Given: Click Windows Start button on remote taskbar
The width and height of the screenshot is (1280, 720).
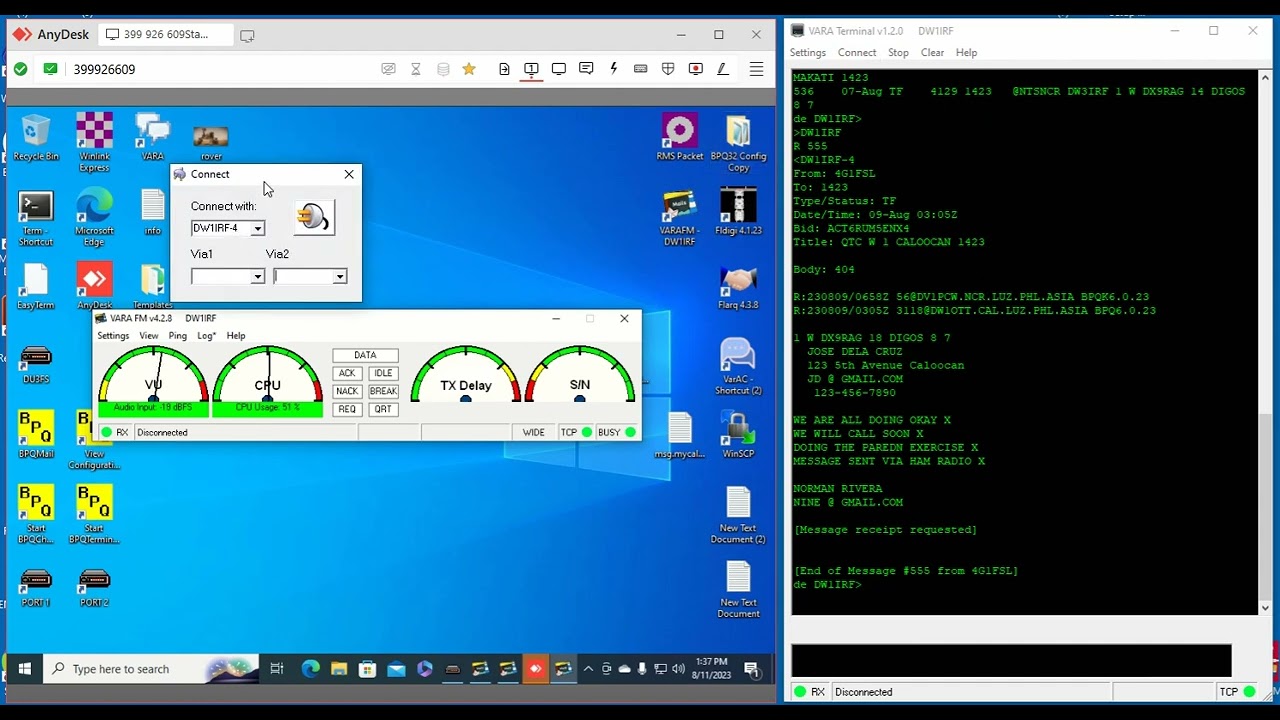Looking at the screenshot, I should [25, 669].
